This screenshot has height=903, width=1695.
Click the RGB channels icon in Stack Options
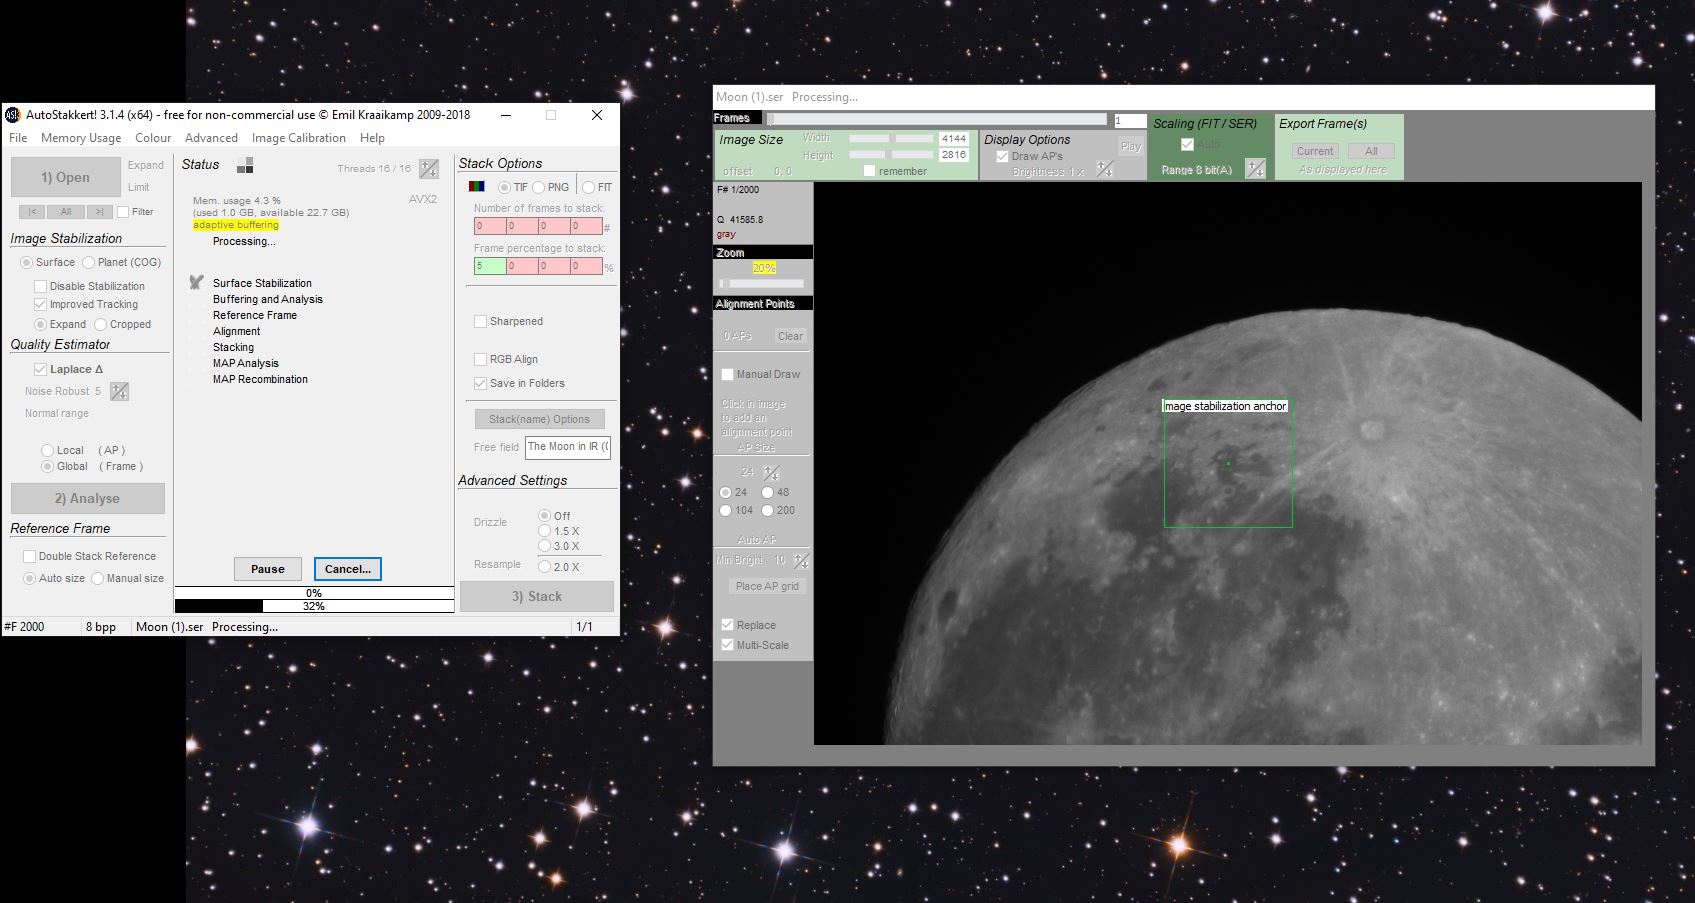[478, 186]
